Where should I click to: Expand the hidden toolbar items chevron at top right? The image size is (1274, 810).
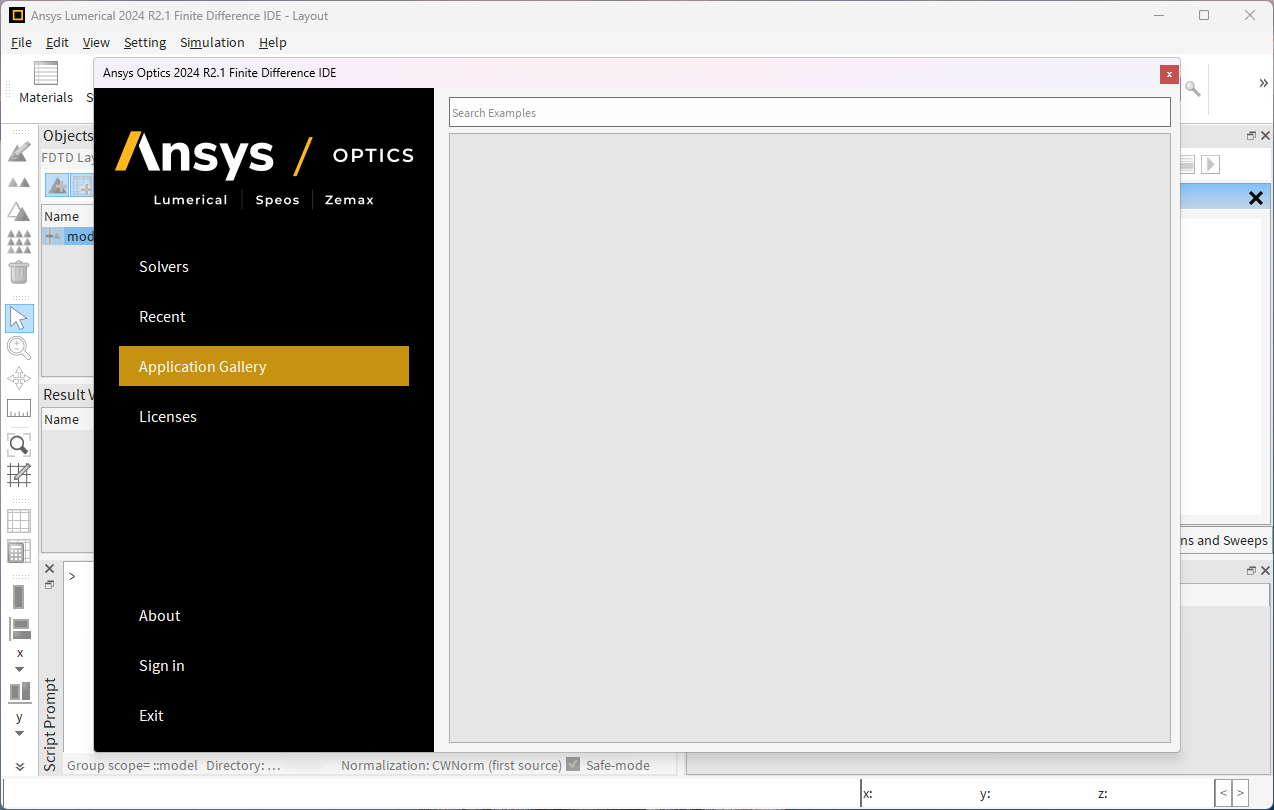(x=1263, y=83)
